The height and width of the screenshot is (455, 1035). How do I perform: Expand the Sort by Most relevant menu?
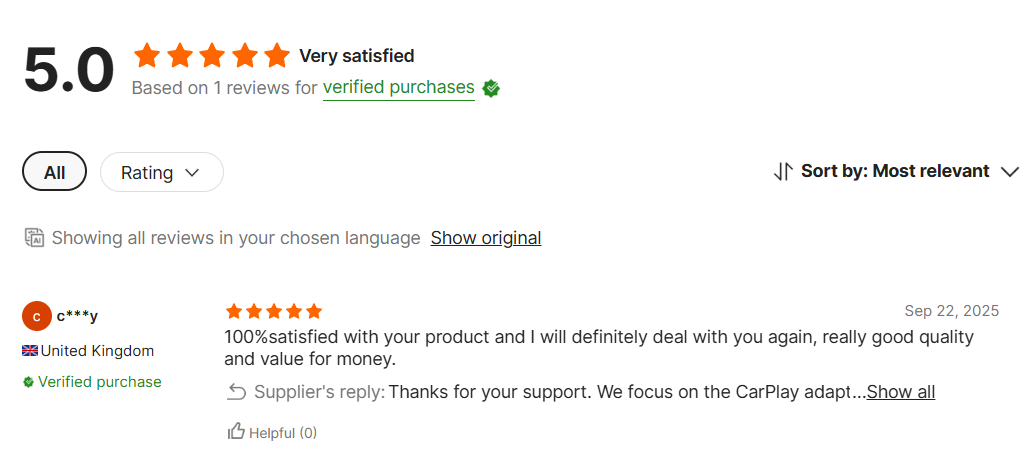(895, 171)
